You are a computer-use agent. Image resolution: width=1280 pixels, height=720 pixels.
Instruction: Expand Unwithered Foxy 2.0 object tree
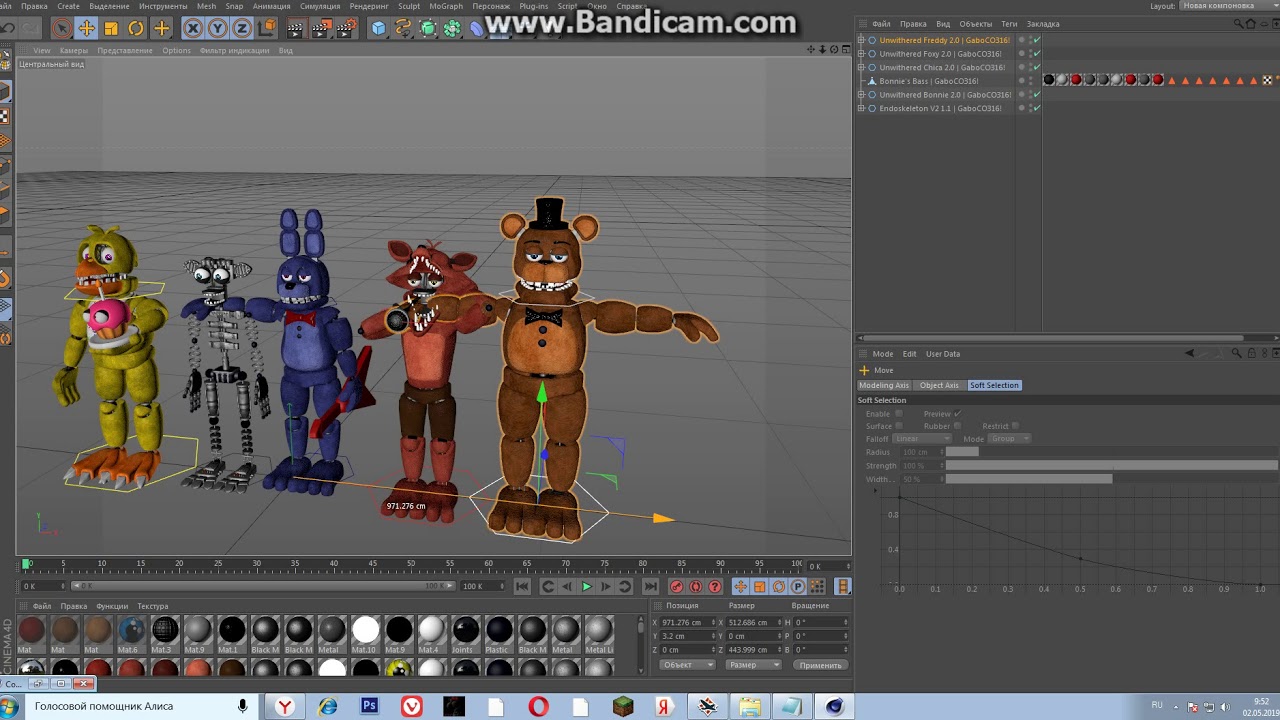pos(861,54)
